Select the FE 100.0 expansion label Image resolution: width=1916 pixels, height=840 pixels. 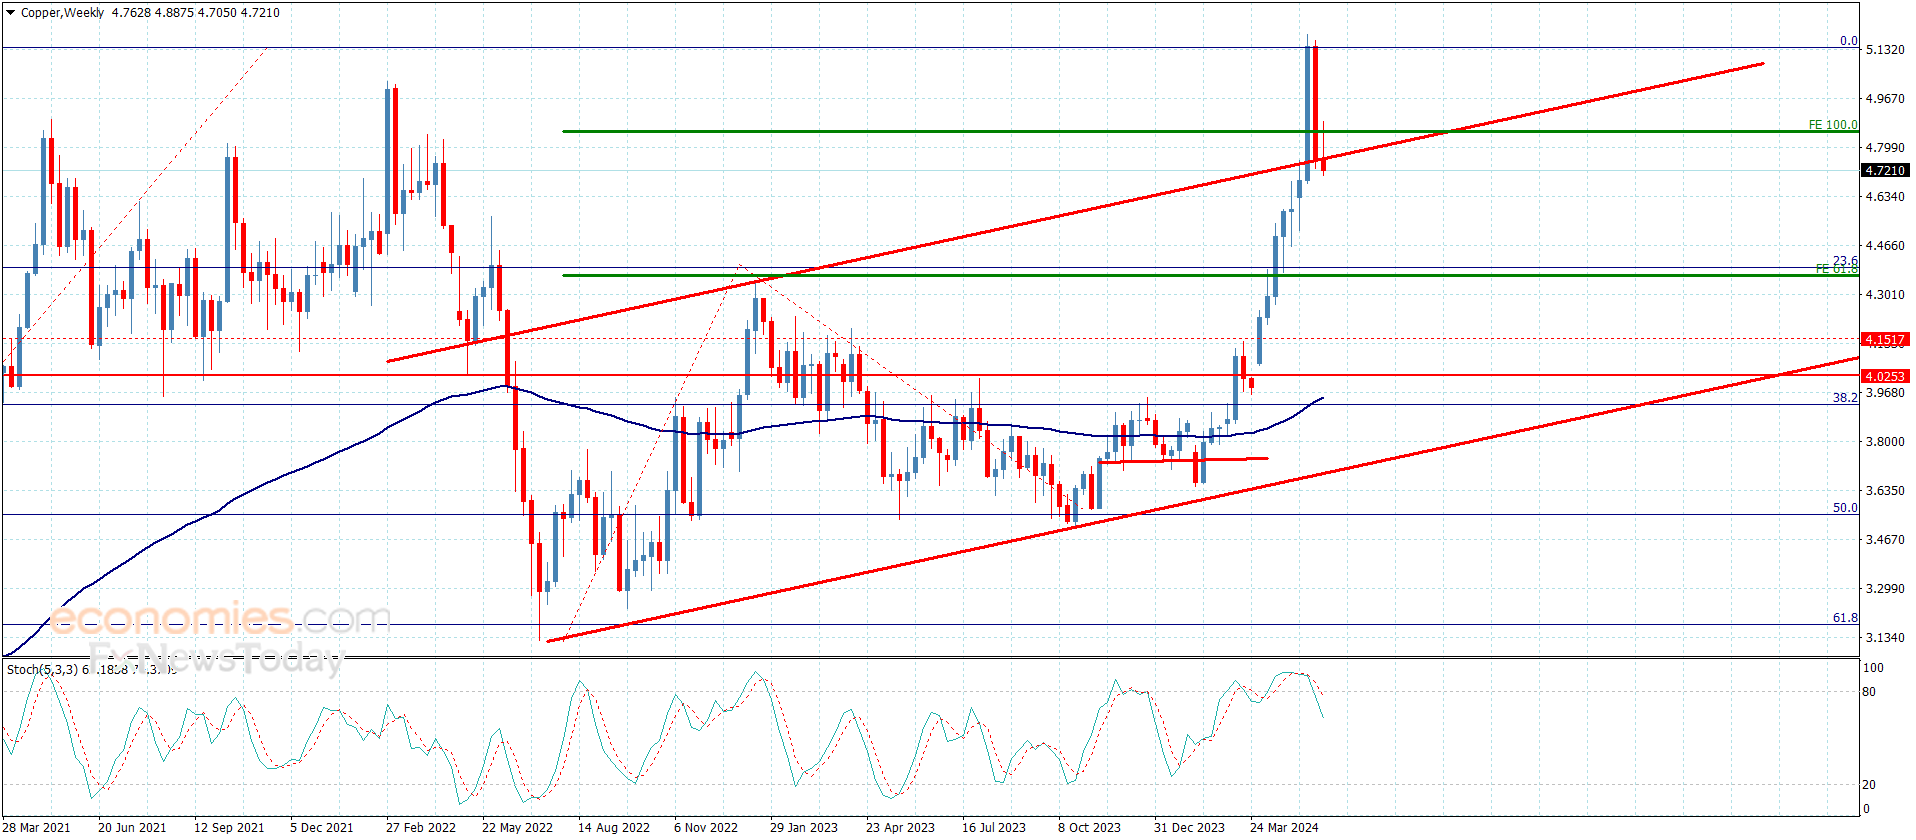tap(1833, 125)
